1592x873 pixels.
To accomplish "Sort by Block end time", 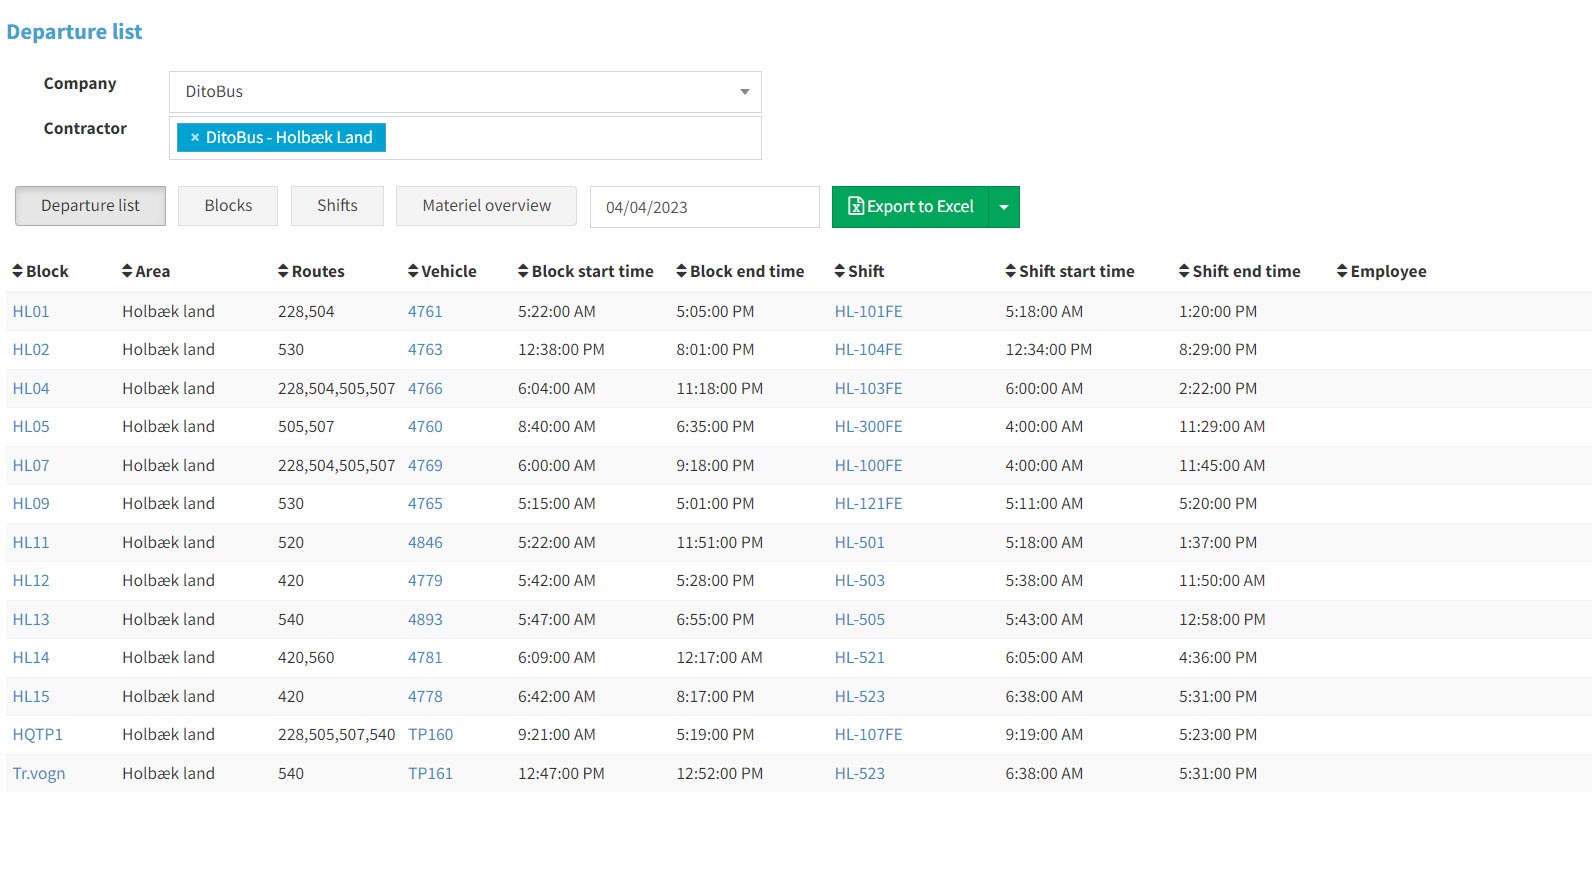I will [740, 271].
